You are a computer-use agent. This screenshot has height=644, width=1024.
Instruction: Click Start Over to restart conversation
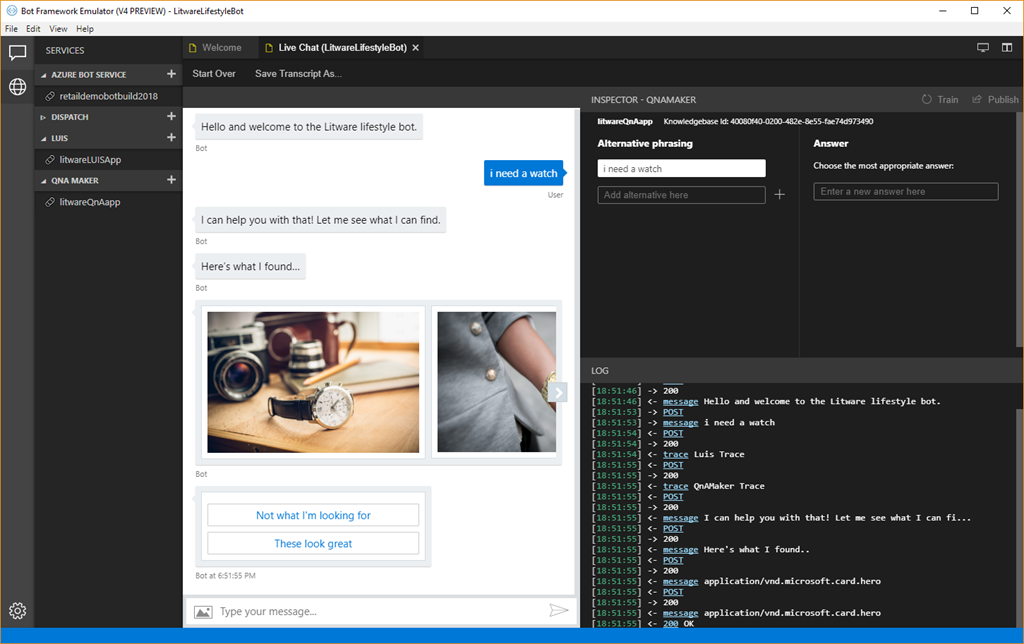click(214, 73)
